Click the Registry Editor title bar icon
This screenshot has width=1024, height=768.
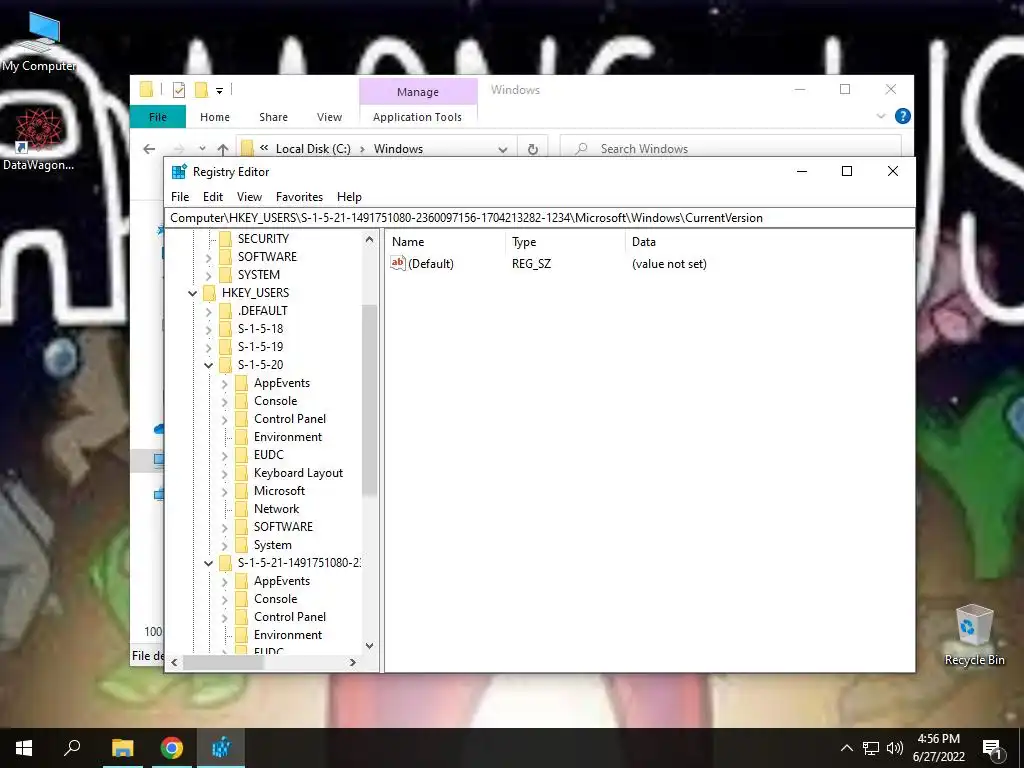[x=179, y=172]
